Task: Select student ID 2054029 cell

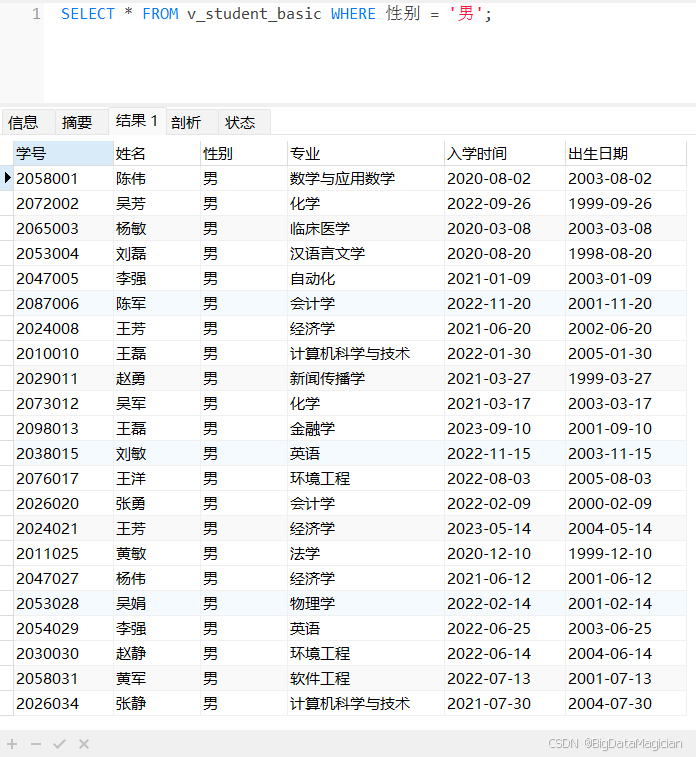Action: pyautogui.click(x=64, y=629)
